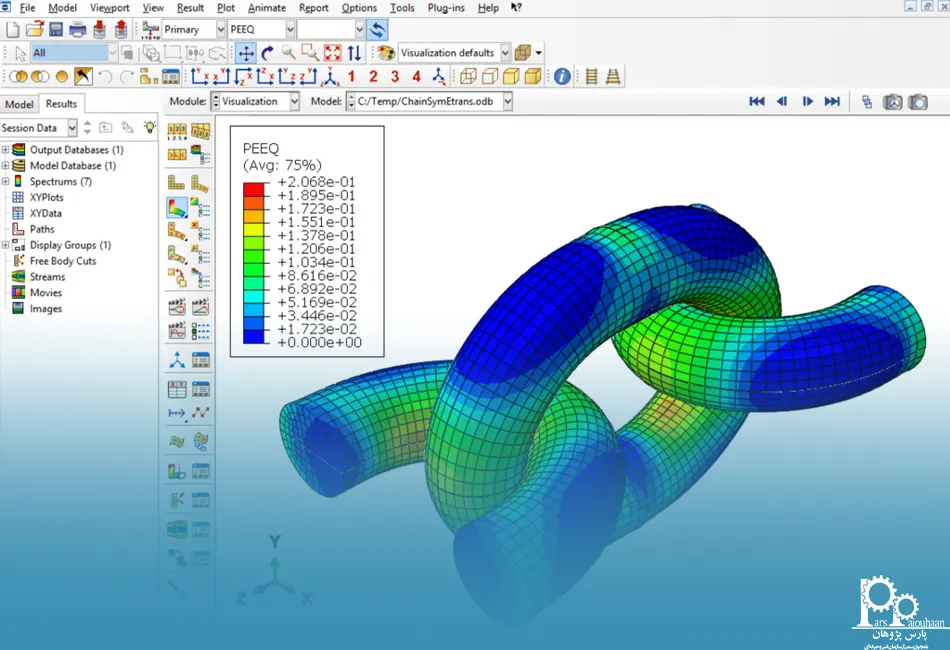Open the PEEQ output variable dropdown
This screenshot has width=950, height=650.
(289, 30)
